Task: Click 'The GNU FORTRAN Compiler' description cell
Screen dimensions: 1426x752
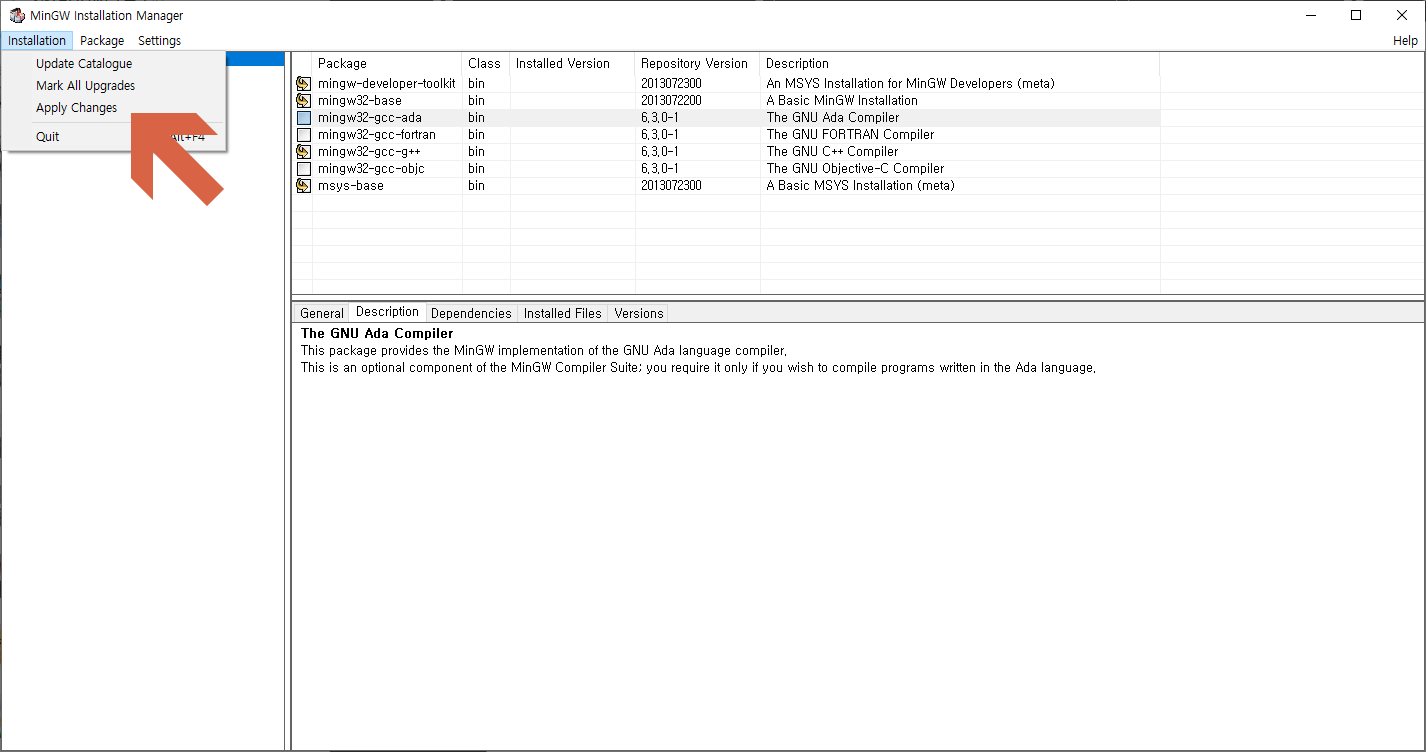Action: coord(850,135)
